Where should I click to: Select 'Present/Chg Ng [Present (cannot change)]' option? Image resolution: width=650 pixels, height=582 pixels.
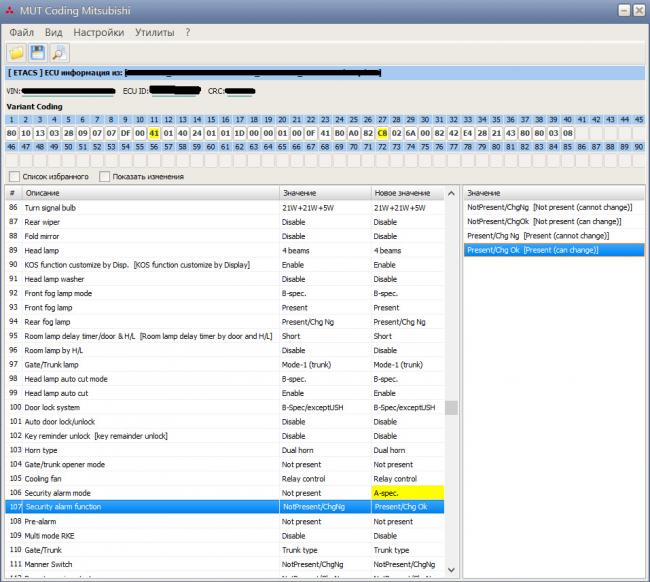click(538, 235)
